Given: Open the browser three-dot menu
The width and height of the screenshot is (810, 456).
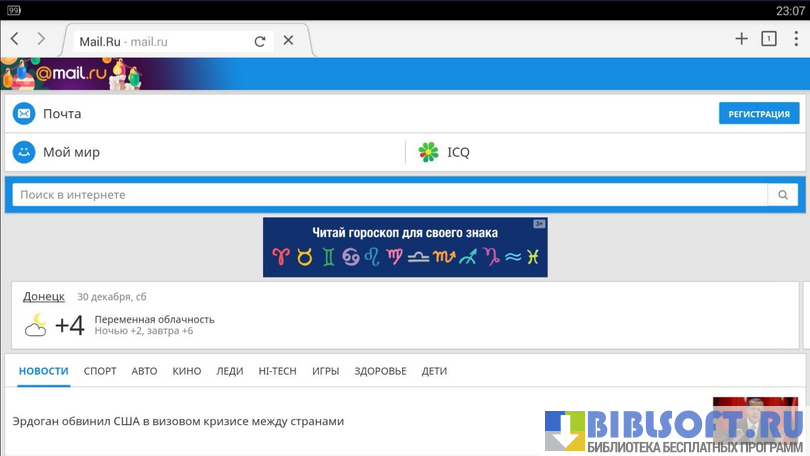Looking at the screenshot, I should 796,39.
